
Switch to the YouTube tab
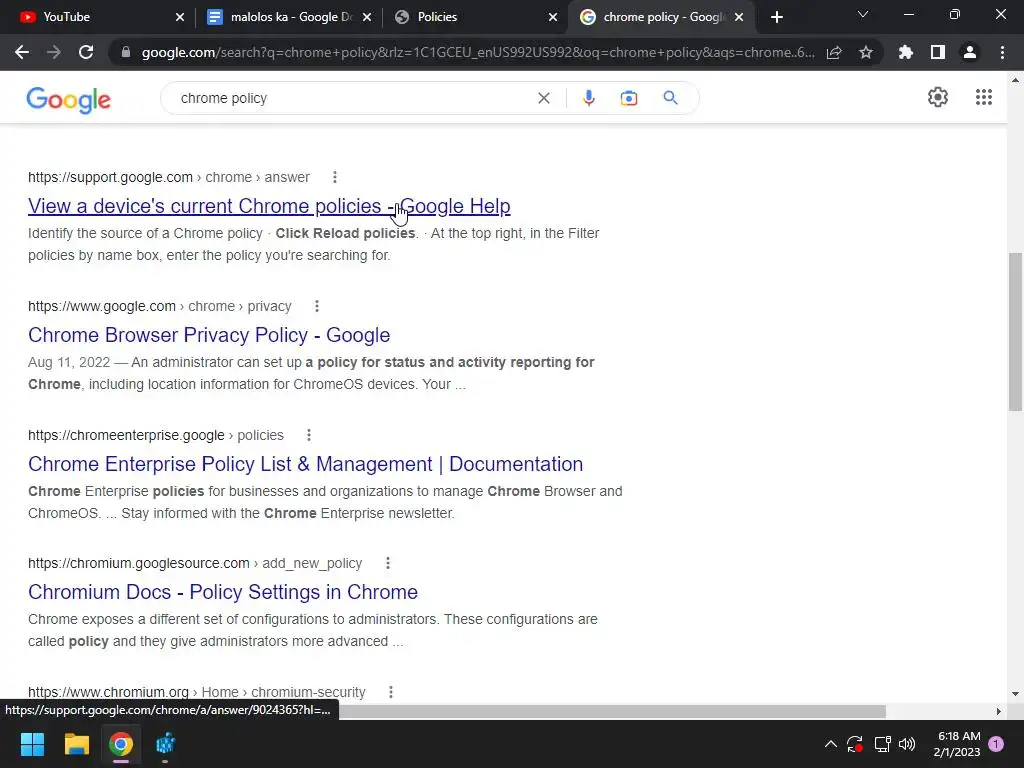coord(98,17)
